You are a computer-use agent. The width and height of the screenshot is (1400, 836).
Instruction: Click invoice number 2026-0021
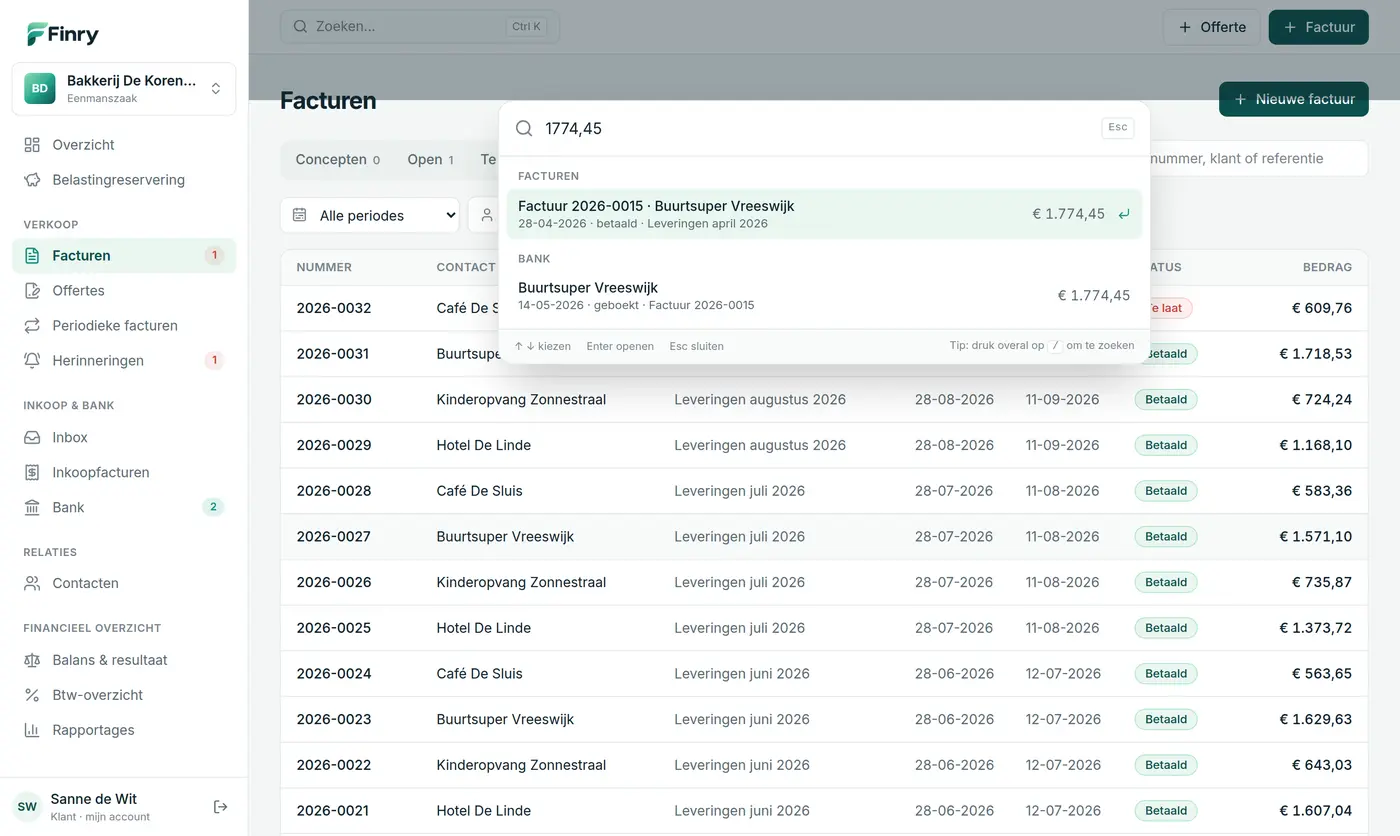(x=334, y=811)
